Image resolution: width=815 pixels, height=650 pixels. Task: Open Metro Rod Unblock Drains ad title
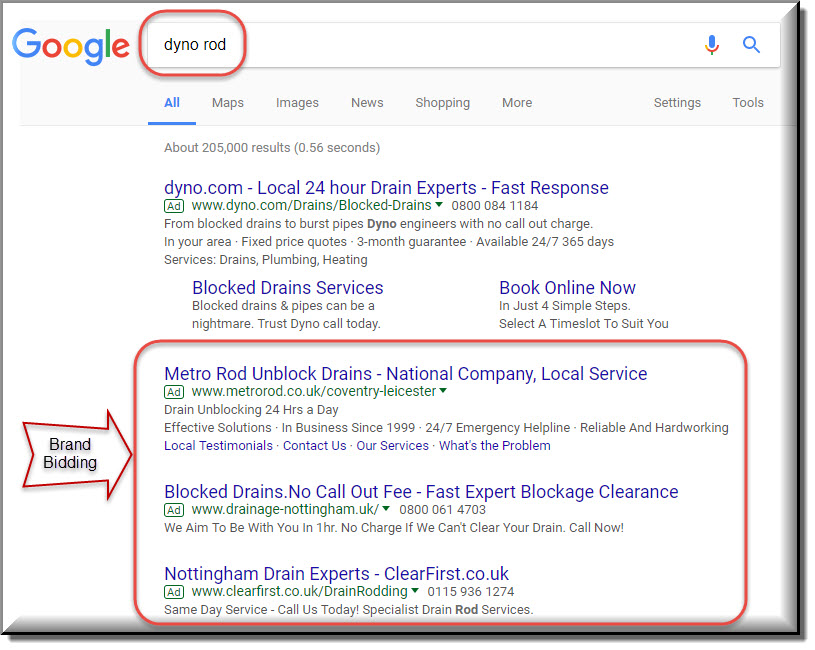coord(405,374)
